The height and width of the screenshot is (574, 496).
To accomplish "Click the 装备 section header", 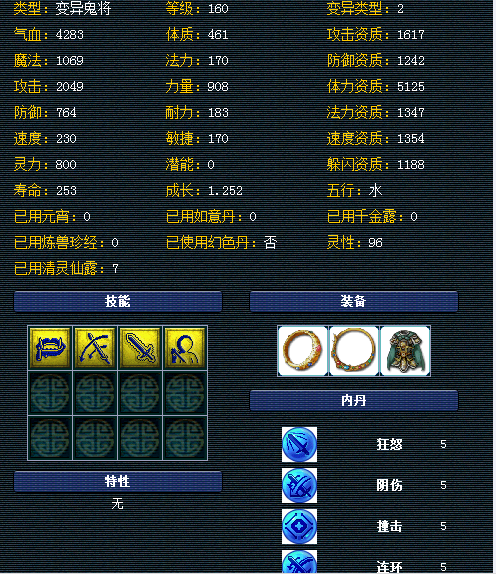I will click(354, 301).
